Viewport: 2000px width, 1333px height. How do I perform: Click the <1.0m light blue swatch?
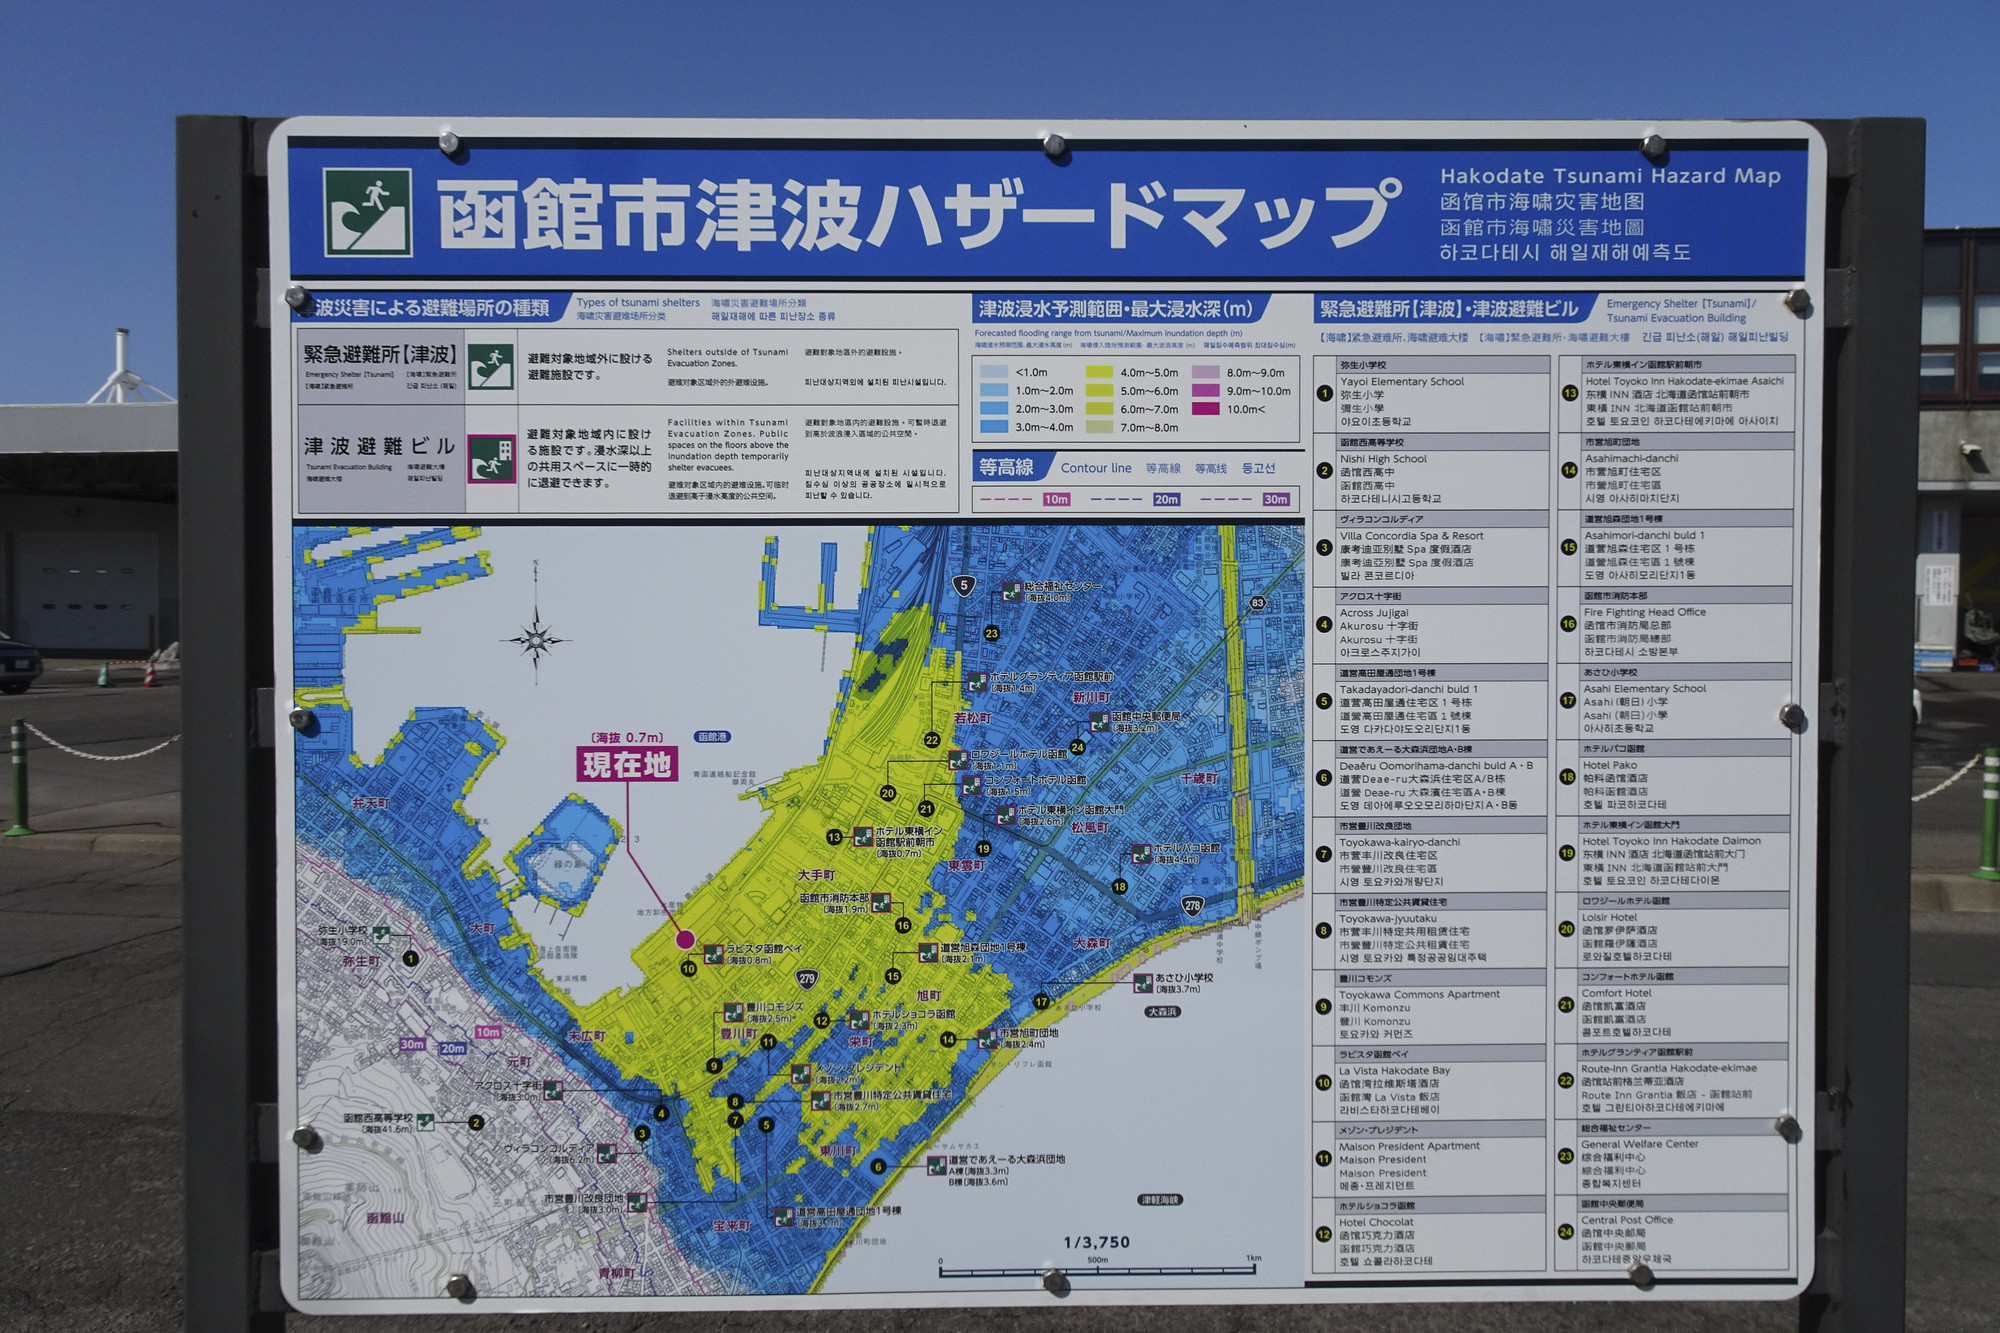pyautogui.click(x=993, y=373)
